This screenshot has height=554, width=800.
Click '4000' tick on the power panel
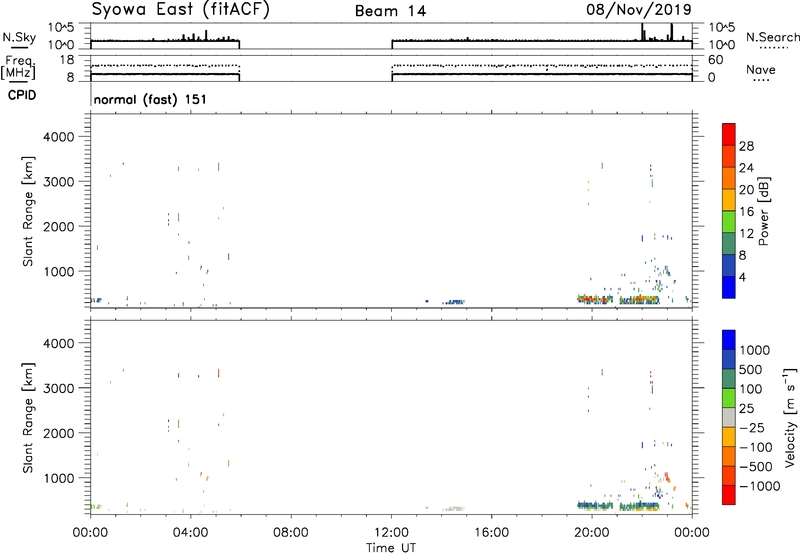58,137
